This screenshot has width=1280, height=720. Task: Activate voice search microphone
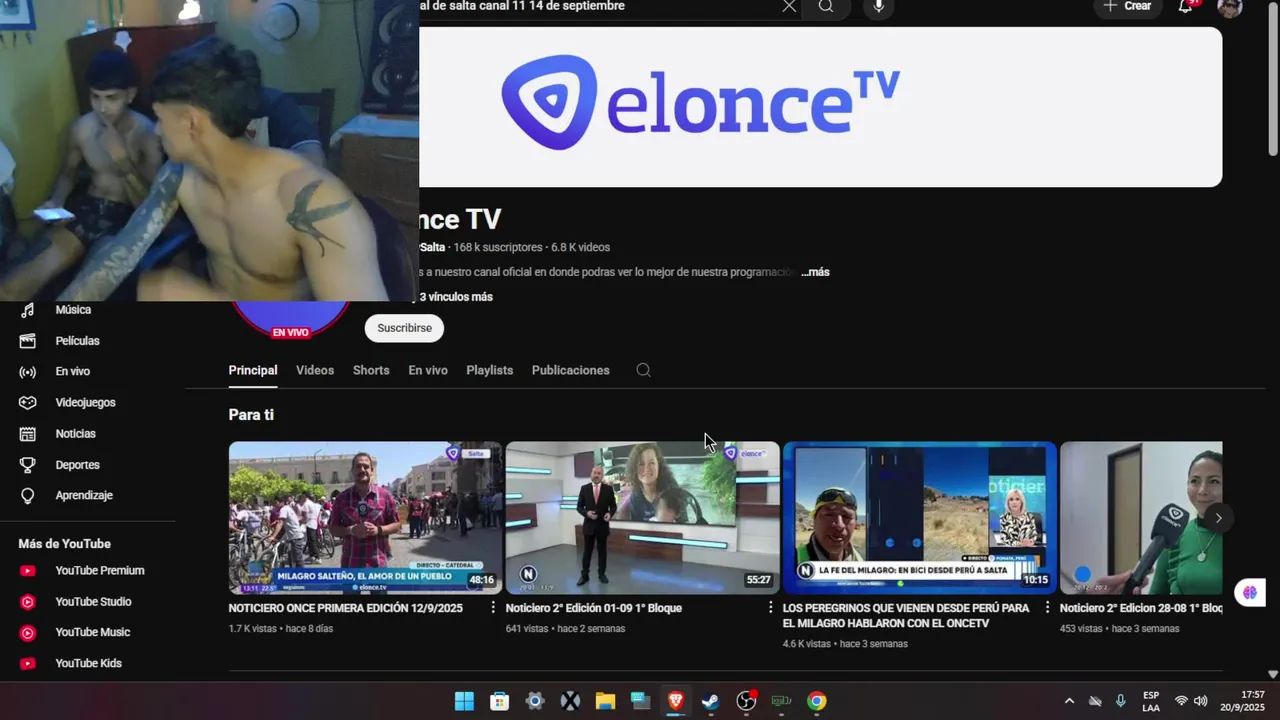878,6
